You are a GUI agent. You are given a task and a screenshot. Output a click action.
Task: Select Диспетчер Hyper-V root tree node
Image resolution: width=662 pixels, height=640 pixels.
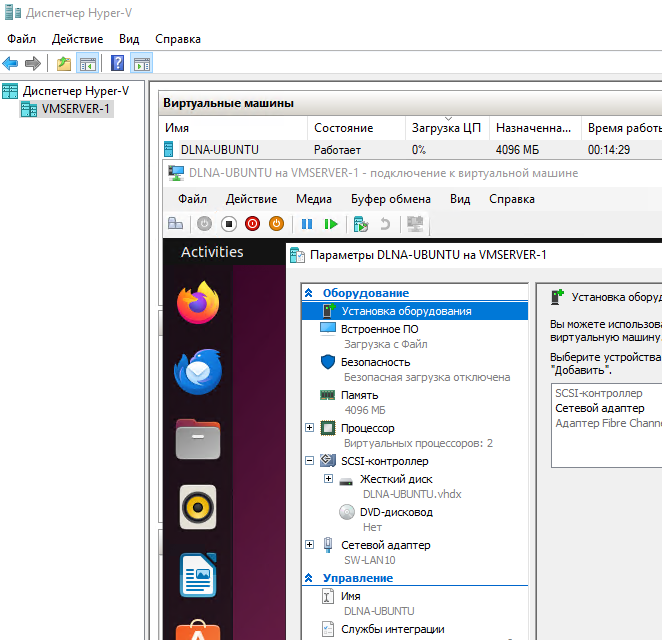[x=76, y=91]
